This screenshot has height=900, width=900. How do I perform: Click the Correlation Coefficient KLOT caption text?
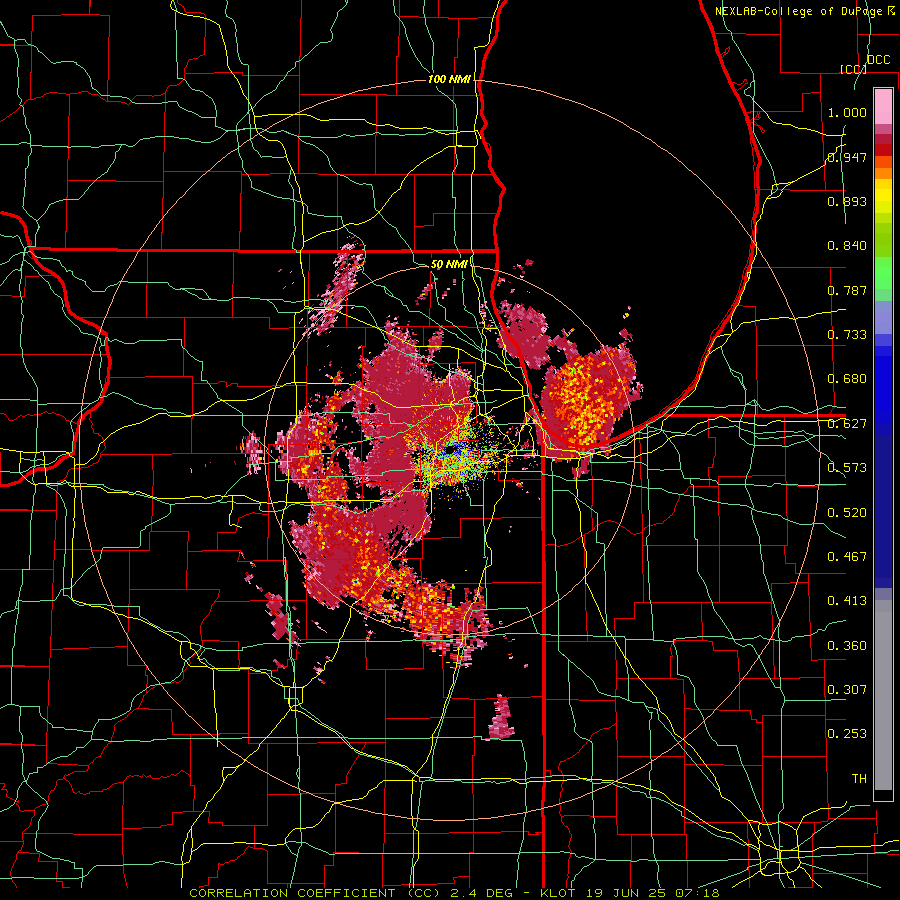point(454,893)
